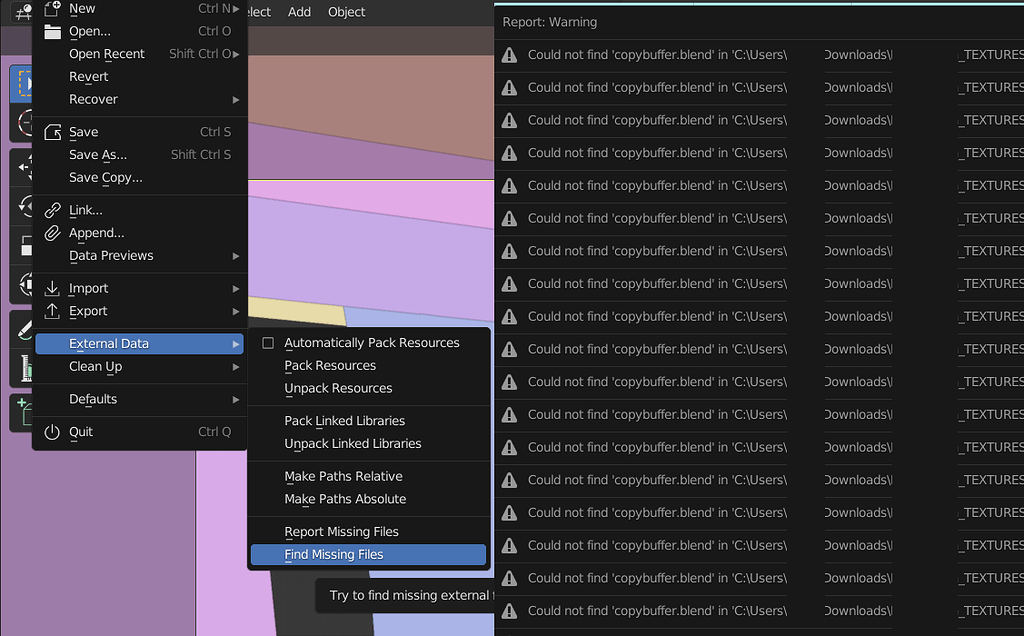This screenshot has height=636, width=1024.
Task: Select the Select Box tool in toolbar
Action: tap(23, 84)
